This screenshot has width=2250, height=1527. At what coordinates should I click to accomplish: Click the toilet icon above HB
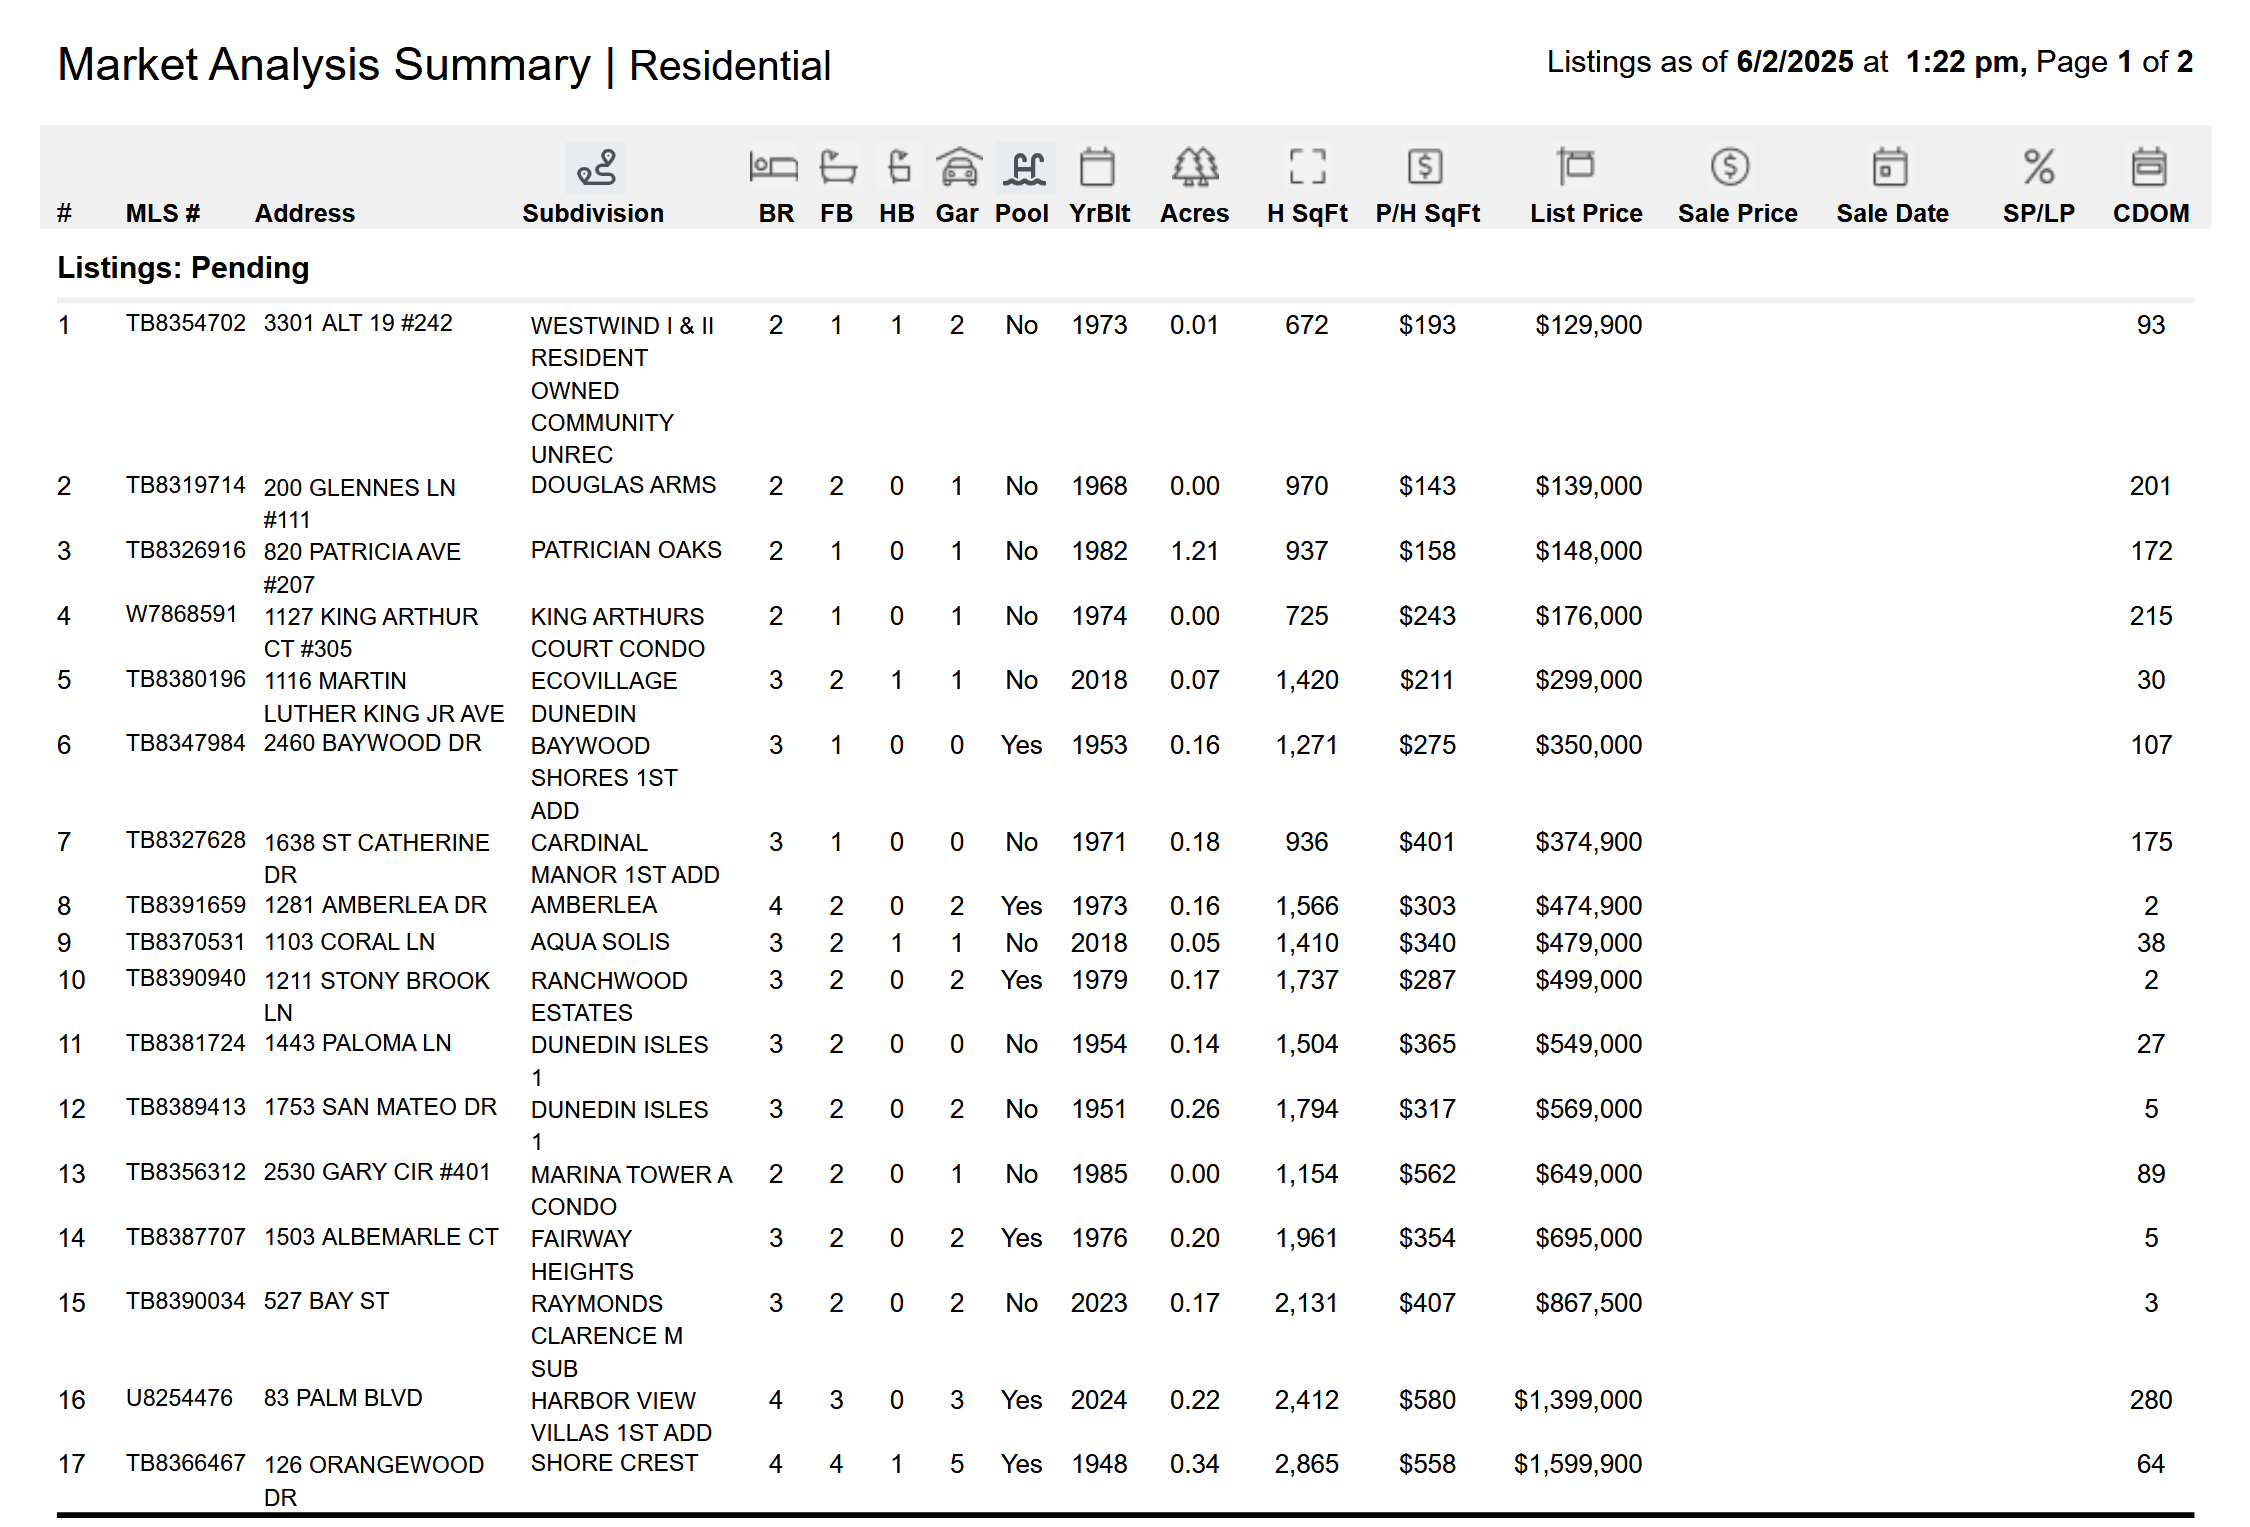(x=898, y=166)
